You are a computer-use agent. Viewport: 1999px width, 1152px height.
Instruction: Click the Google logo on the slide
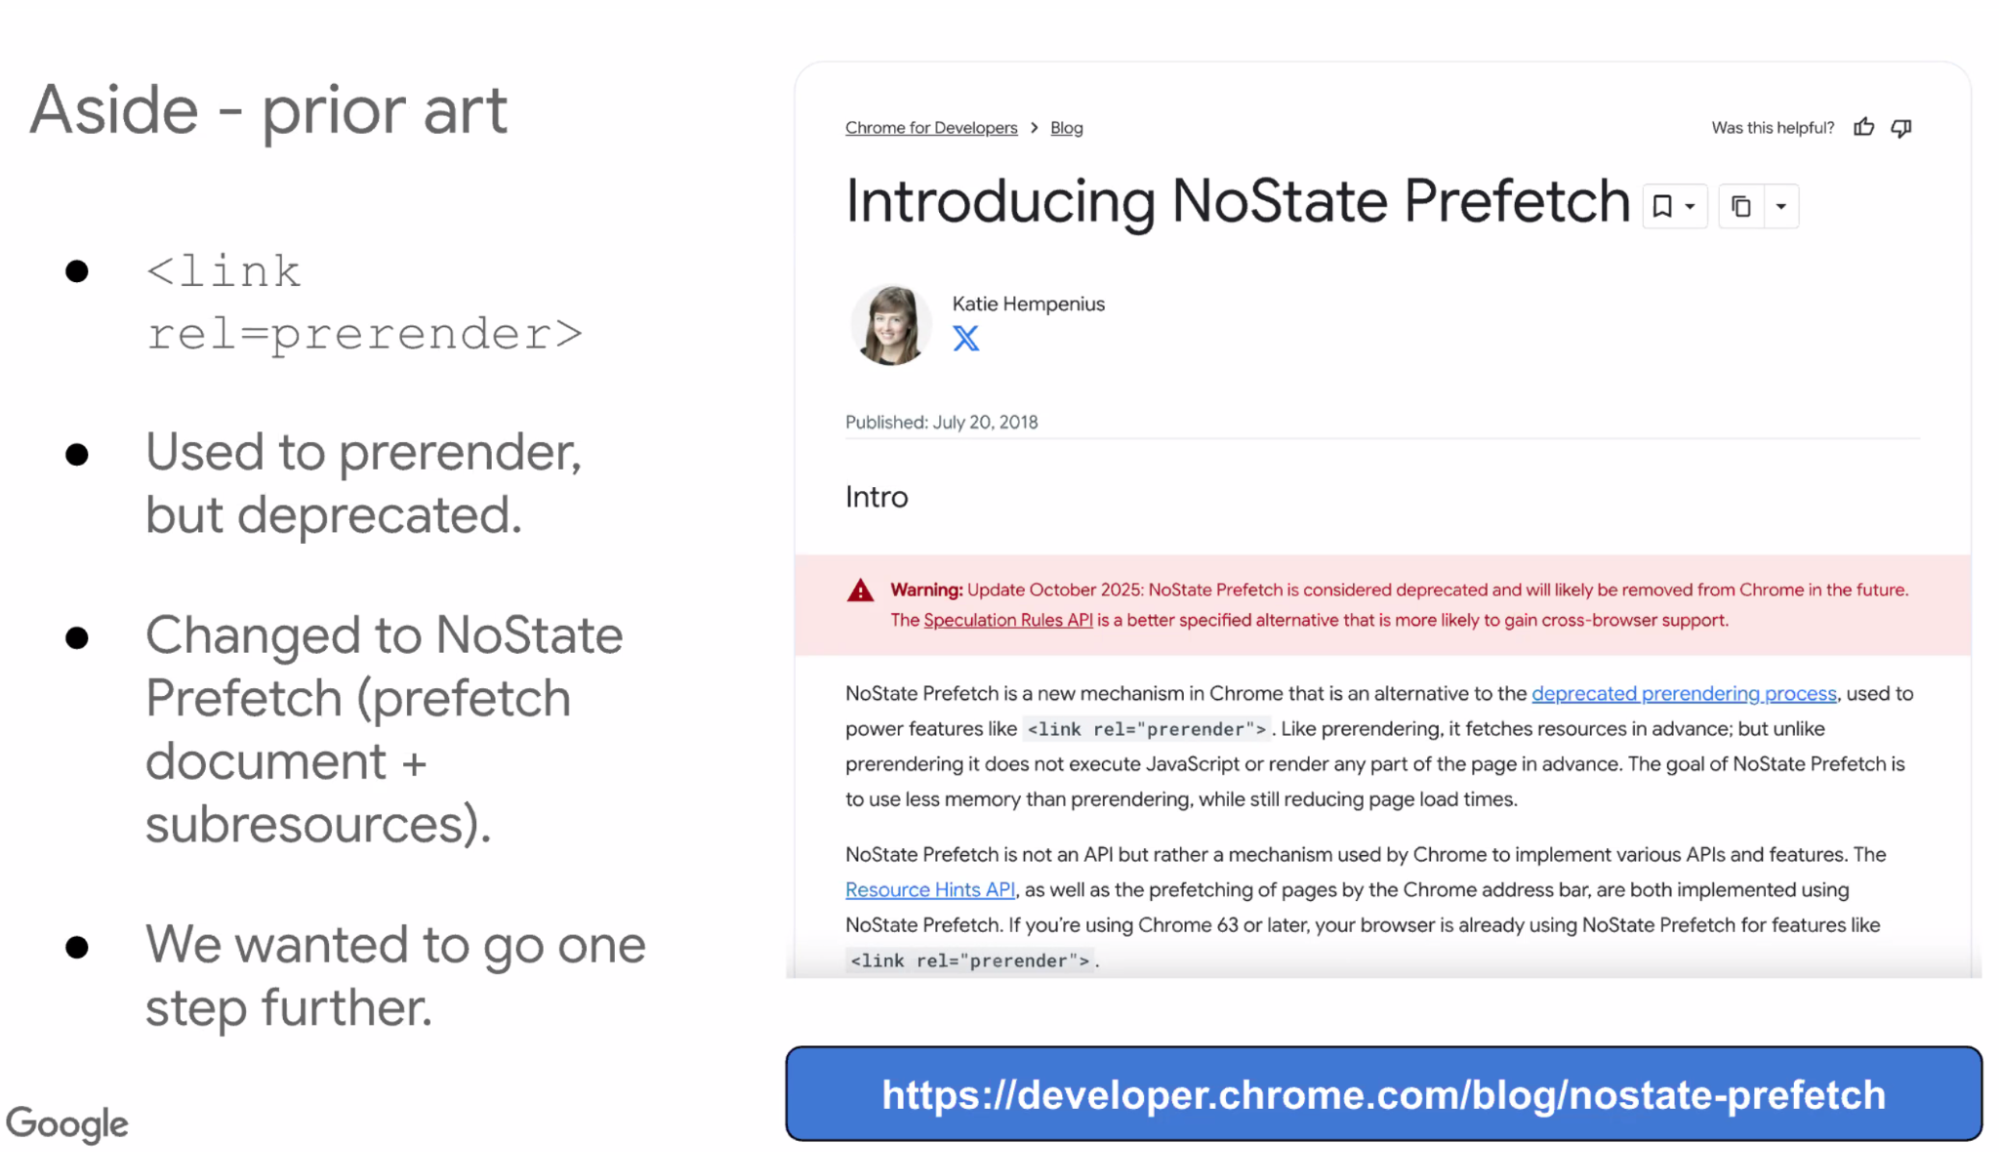67,1123
